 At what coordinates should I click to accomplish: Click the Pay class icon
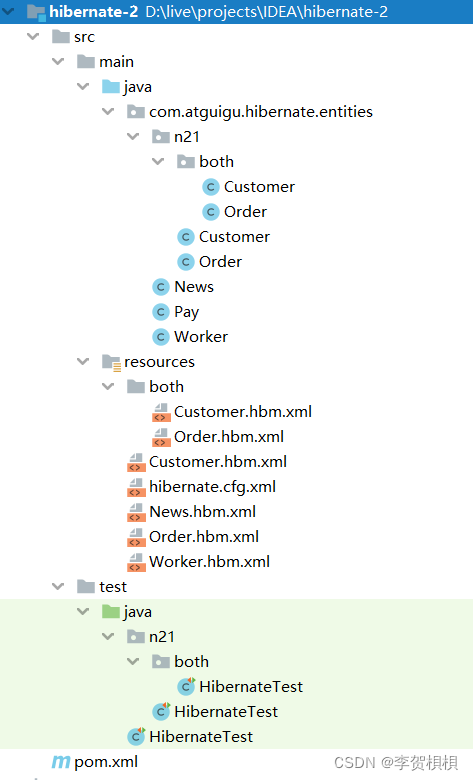(x=161, y=312)
